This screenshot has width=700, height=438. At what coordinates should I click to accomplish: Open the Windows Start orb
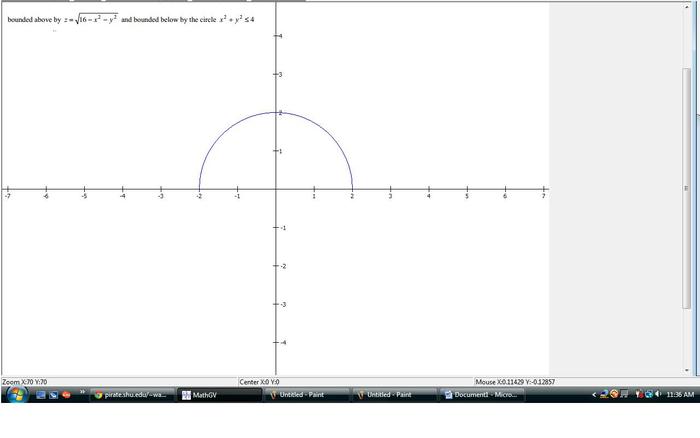(x=17, y=394)
